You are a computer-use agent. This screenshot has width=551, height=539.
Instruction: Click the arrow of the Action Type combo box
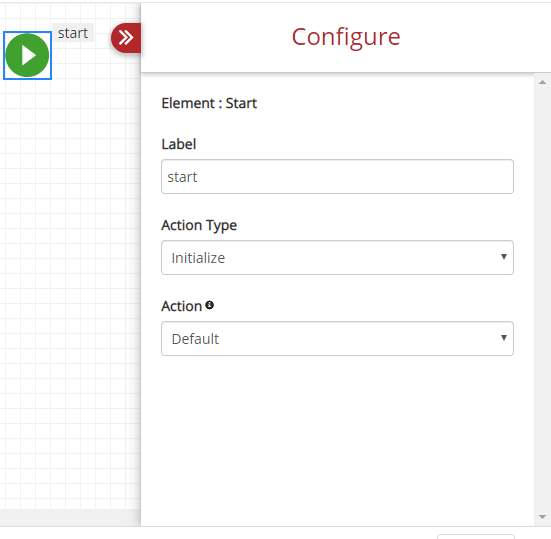pyautogui.click(x=504, y=257)
